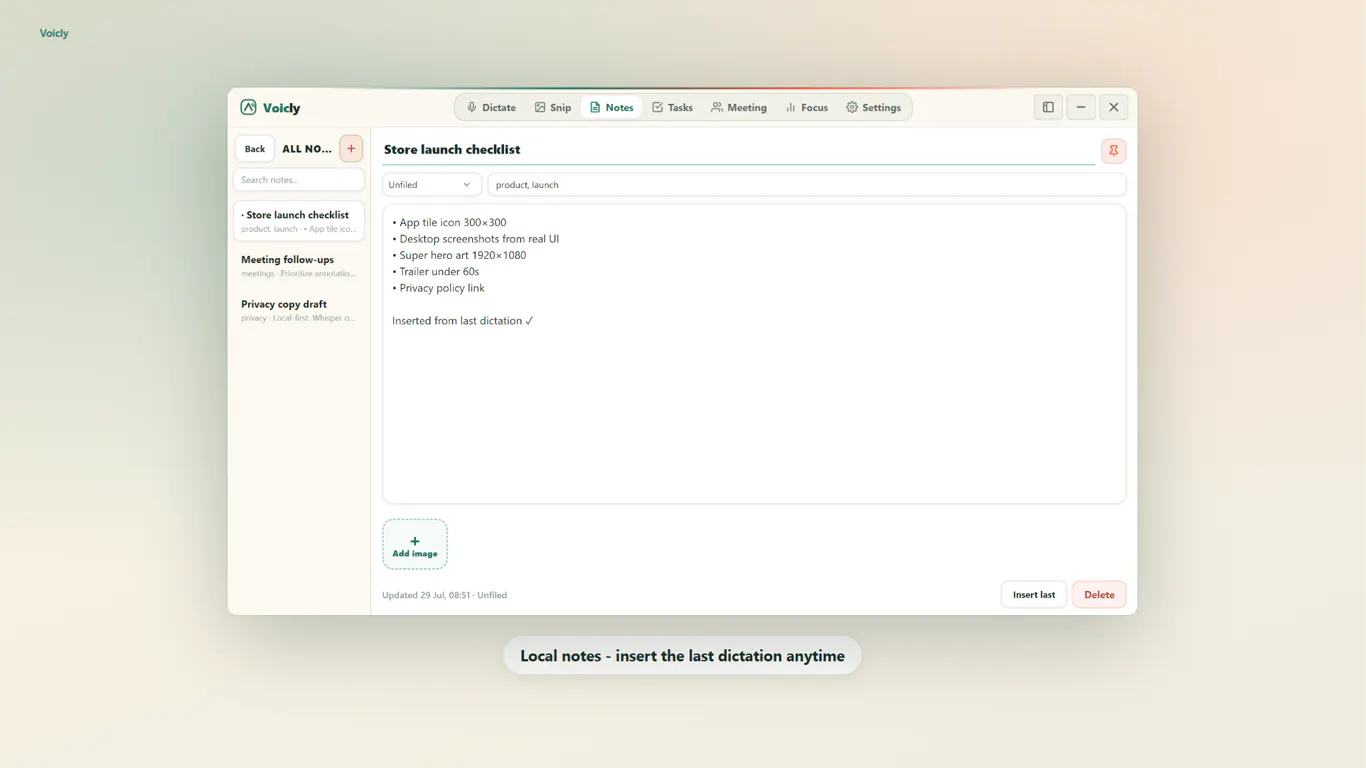Click the line 'App tile icon 300×300'
Viewport: 1366px width, 768px height.
[x=449, y=222]
